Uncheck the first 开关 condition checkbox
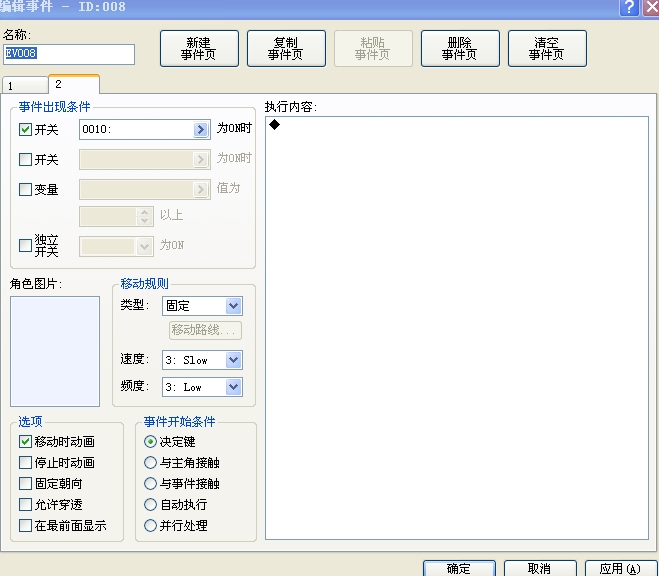 tap(26, 129)
